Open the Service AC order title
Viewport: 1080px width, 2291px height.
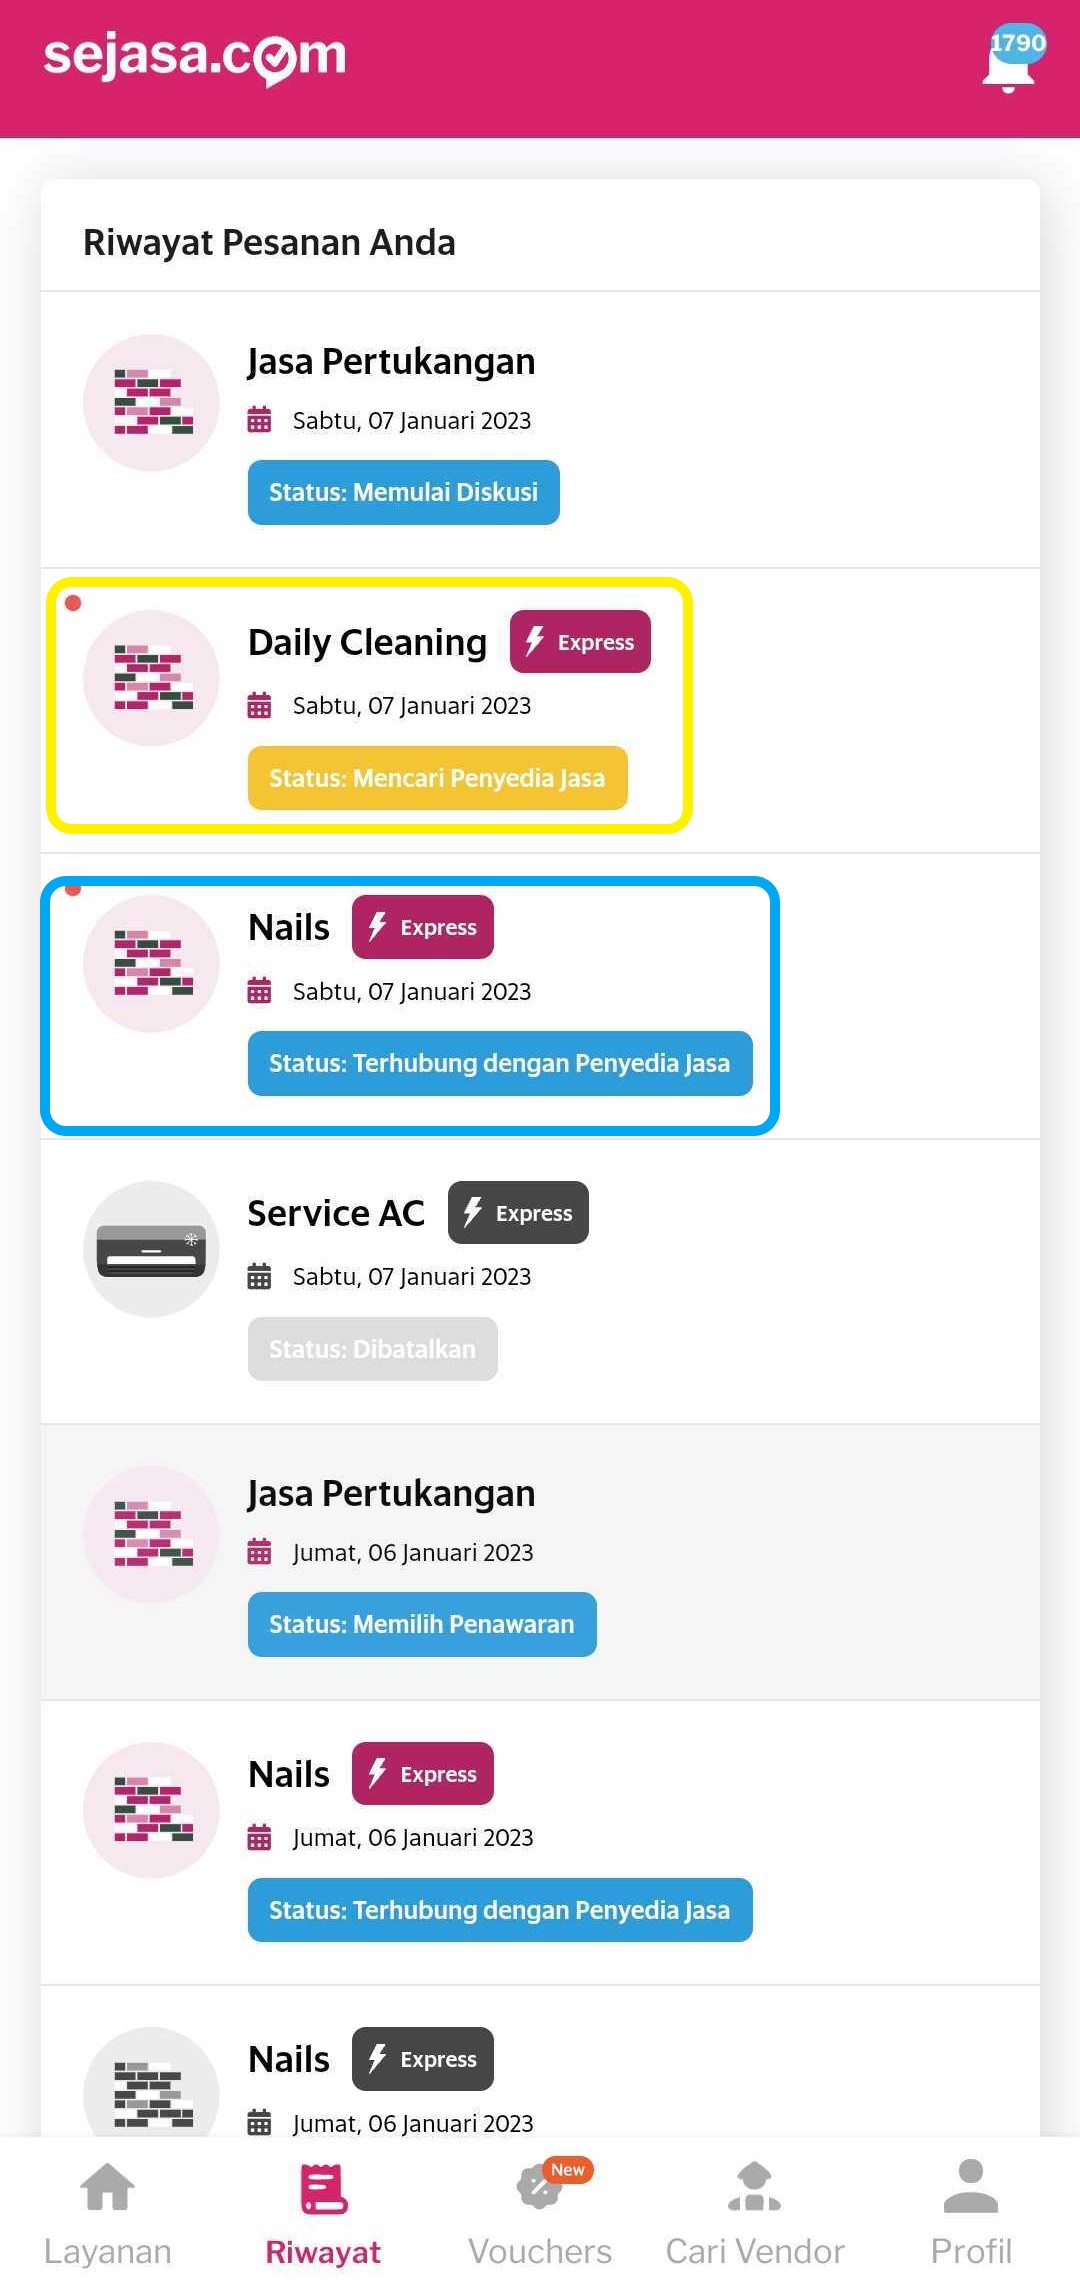[x=336, y=1213]
